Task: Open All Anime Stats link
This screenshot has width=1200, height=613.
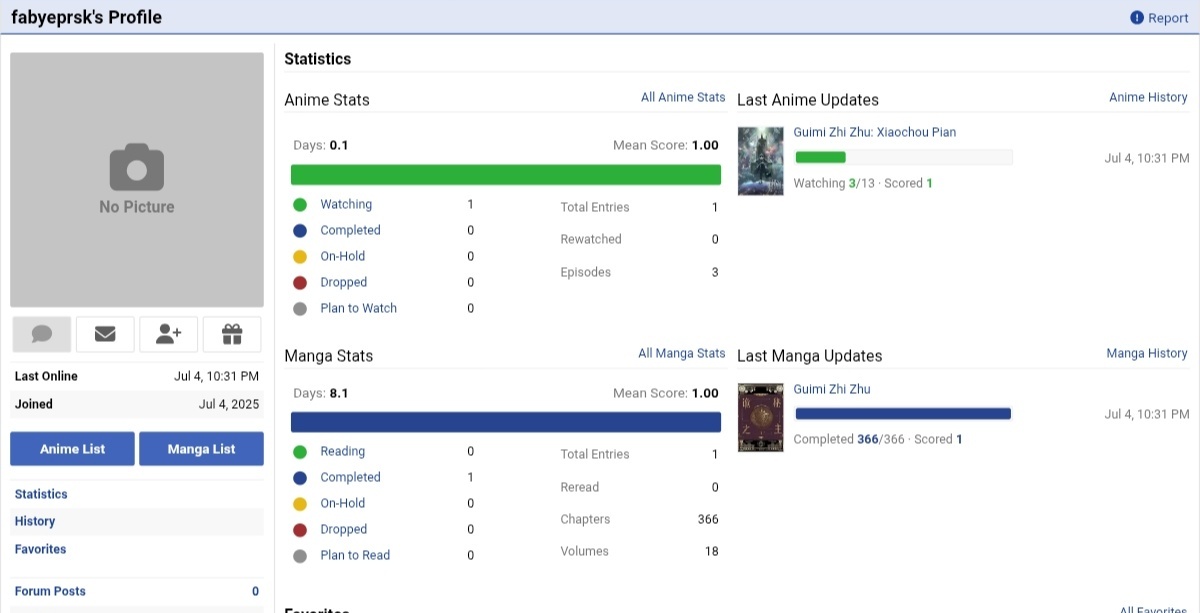Action: (683, 97)
